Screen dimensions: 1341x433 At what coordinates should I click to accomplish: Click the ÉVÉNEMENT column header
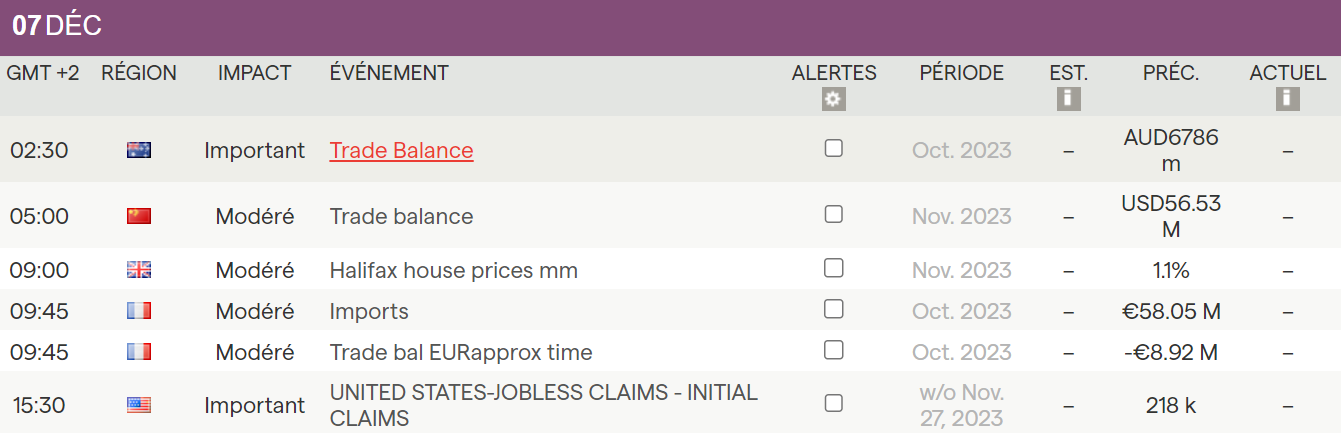tap(389, 73)
